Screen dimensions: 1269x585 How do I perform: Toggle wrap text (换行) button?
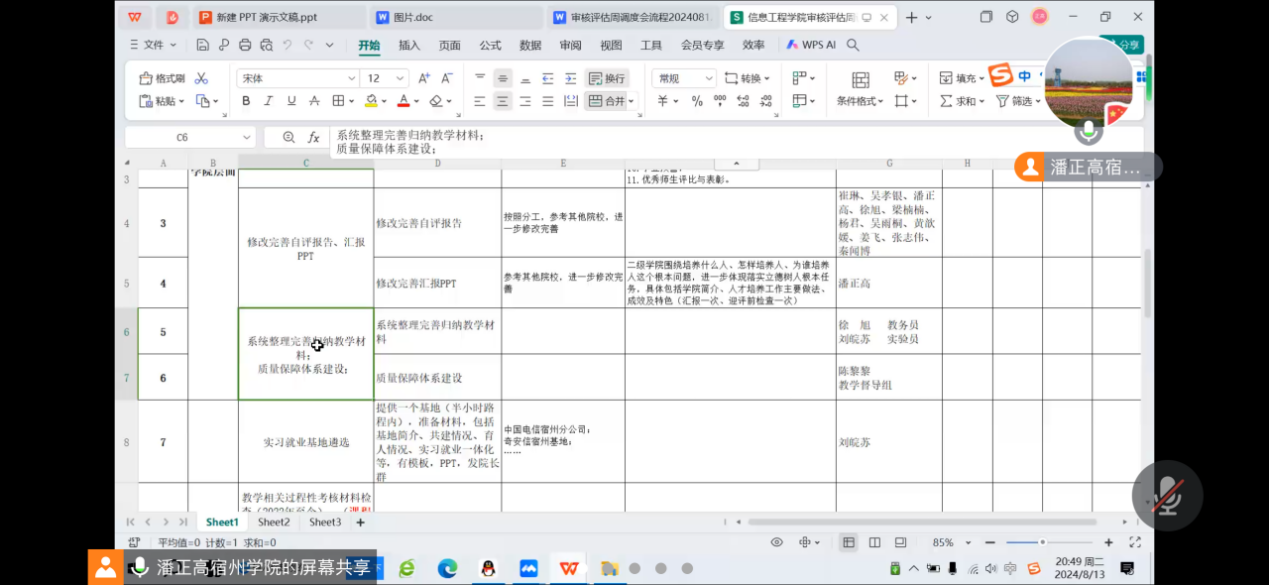(x=607, y=79)
